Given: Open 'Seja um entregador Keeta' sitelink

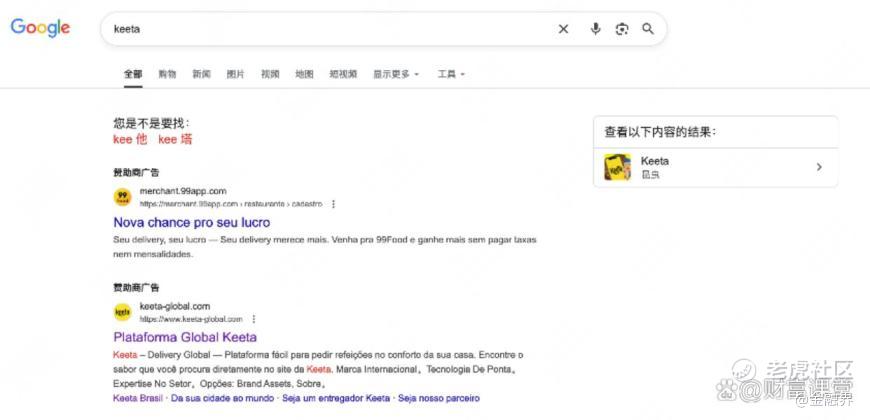Looking at the screenshot, I should tap(336, 398).
